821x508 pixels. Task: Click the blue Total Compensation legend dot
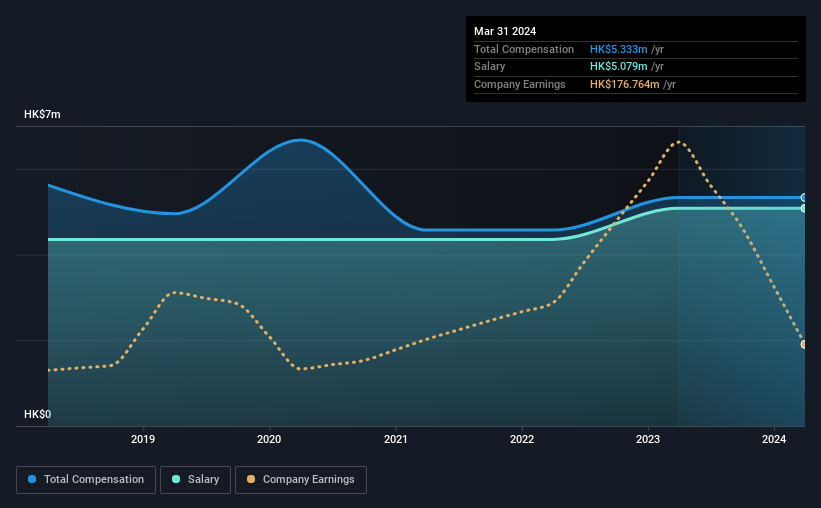click(x=32, y=479)
